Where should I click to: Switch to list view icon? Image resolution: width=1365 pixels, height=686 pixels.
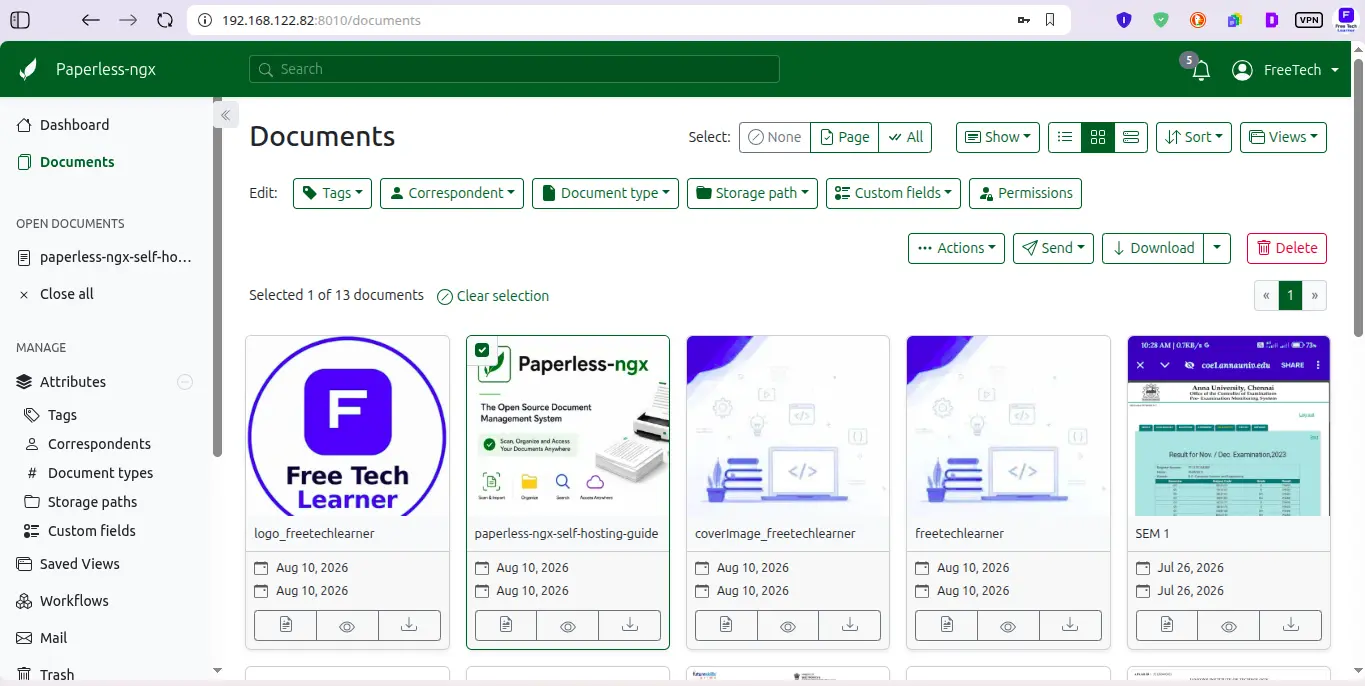[x=1065, y=137]
